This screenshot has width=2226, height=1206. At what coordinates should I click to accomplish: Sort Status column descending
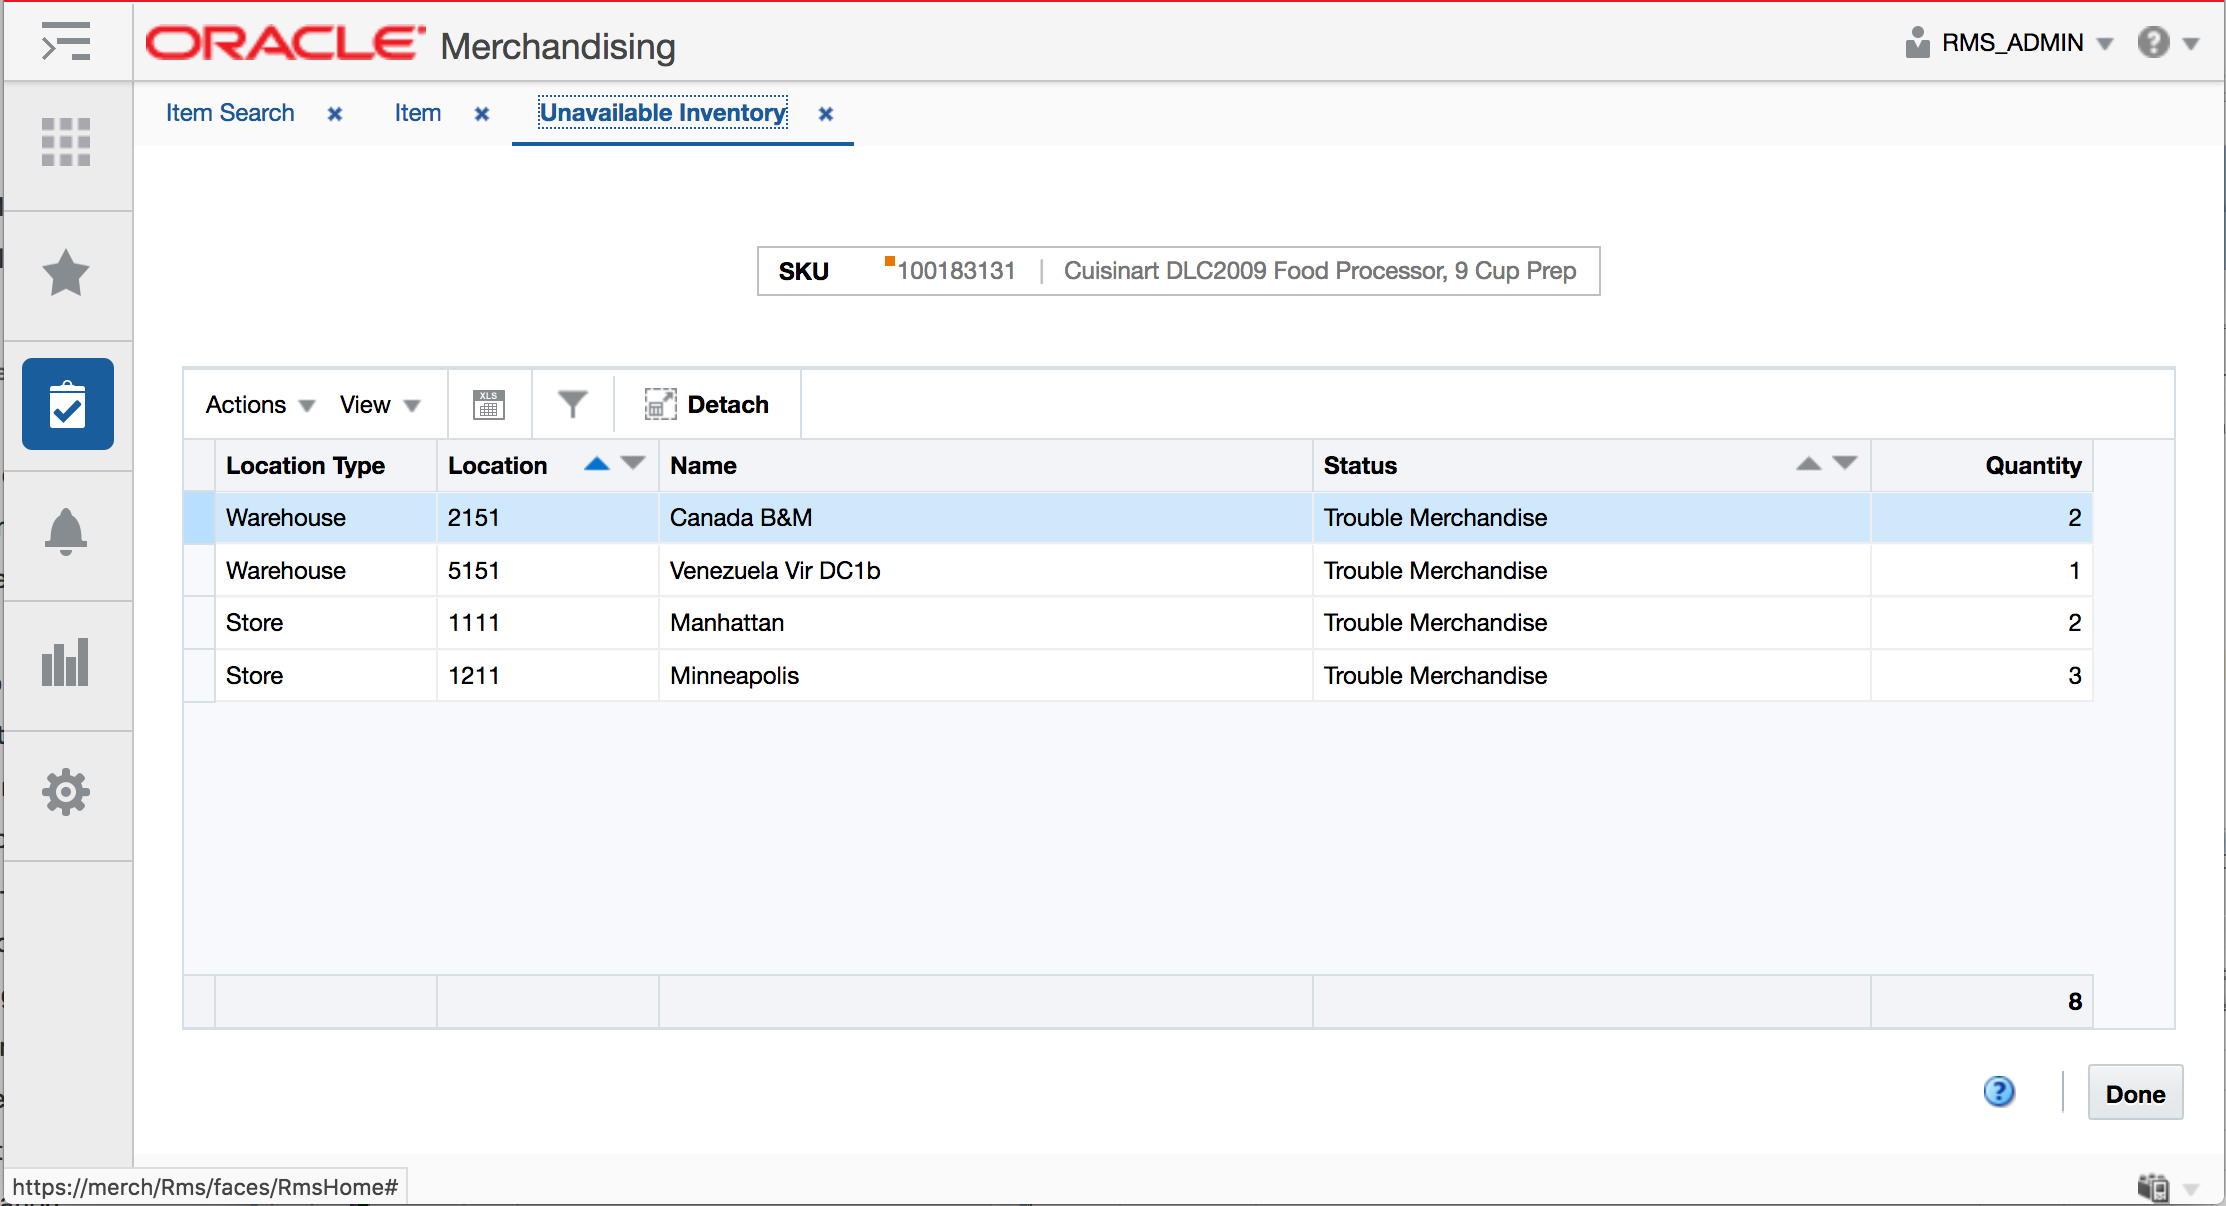pos(1845,463)
